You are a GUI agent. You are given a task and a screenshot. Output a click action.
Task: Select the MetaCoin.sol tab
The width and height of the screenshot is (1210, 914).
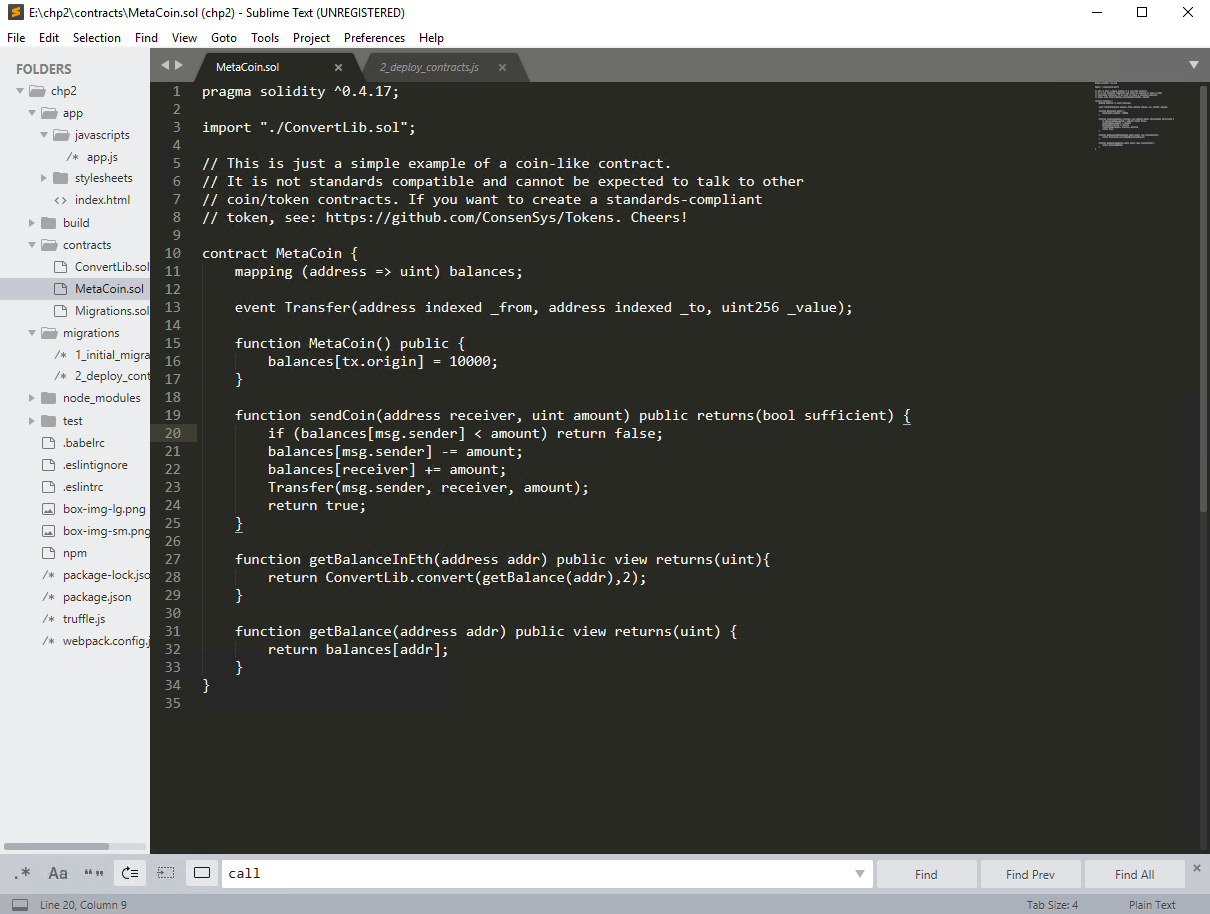(248, 67)
